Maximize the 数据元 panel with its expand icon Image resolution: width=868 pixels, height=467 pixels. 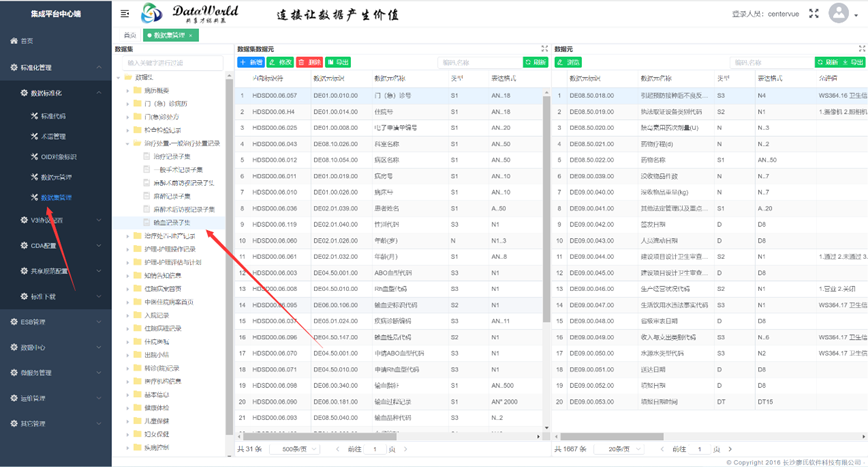(x=862, y=49)
